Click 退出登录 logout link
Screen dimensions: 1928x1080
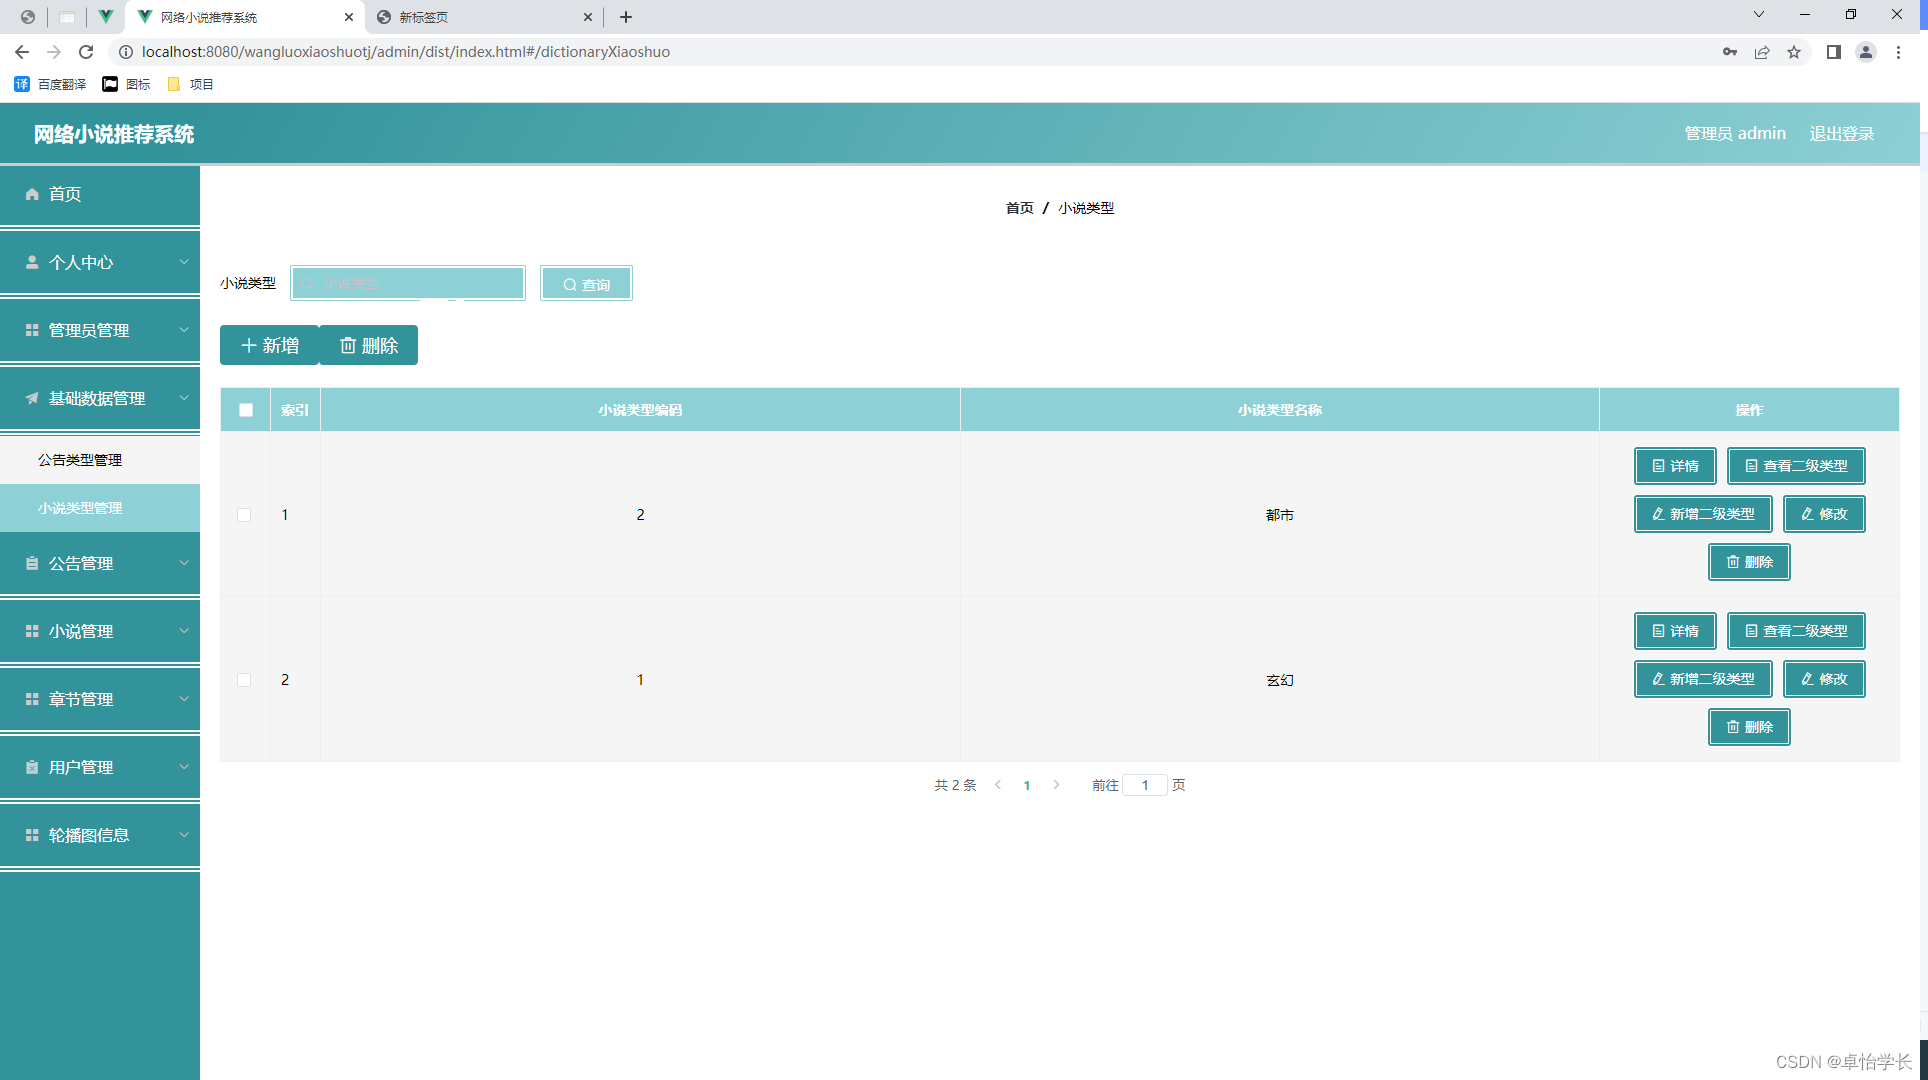coord(1841,133)
